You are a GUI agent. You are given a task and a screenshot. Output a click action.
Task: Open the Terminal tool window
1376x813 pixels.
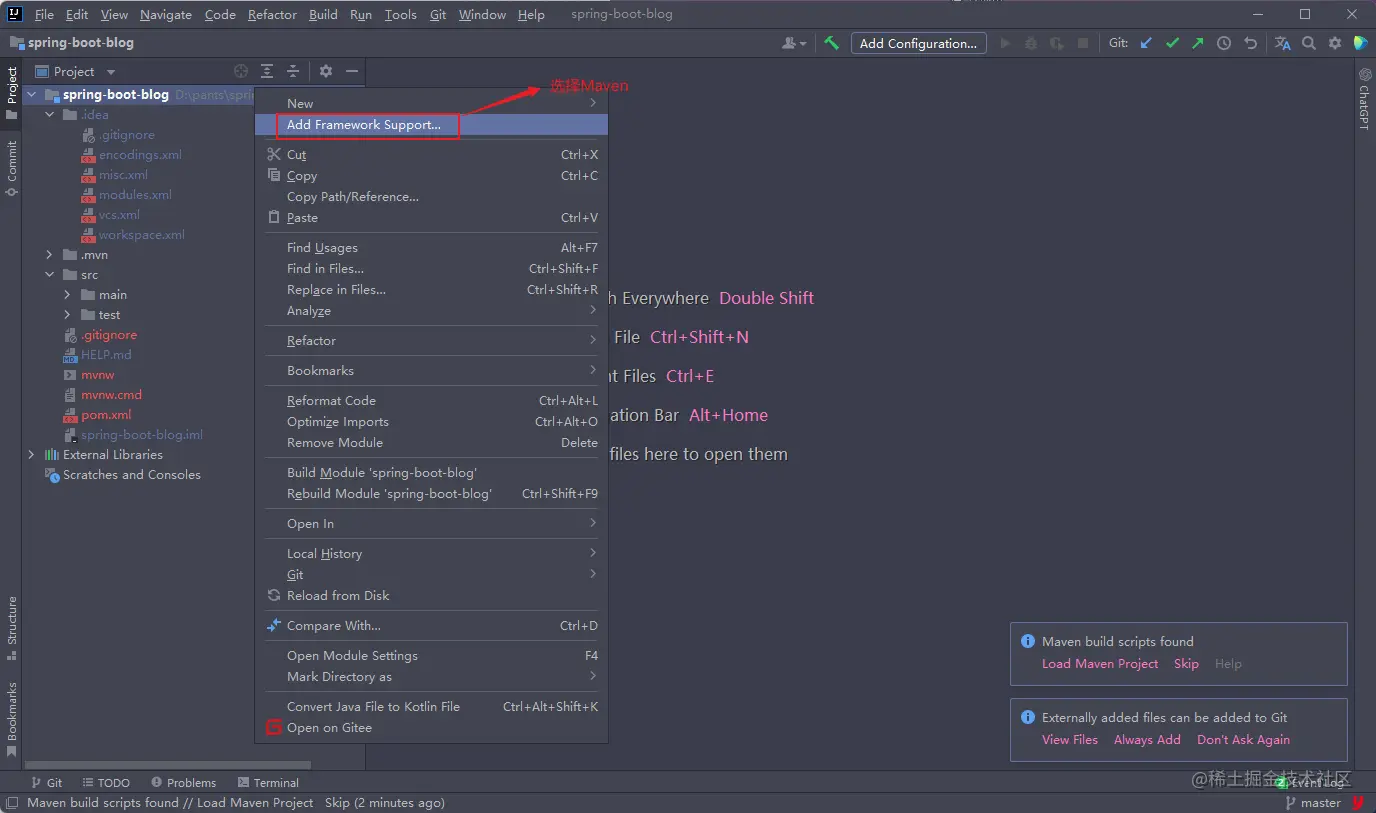coord(269,783)
